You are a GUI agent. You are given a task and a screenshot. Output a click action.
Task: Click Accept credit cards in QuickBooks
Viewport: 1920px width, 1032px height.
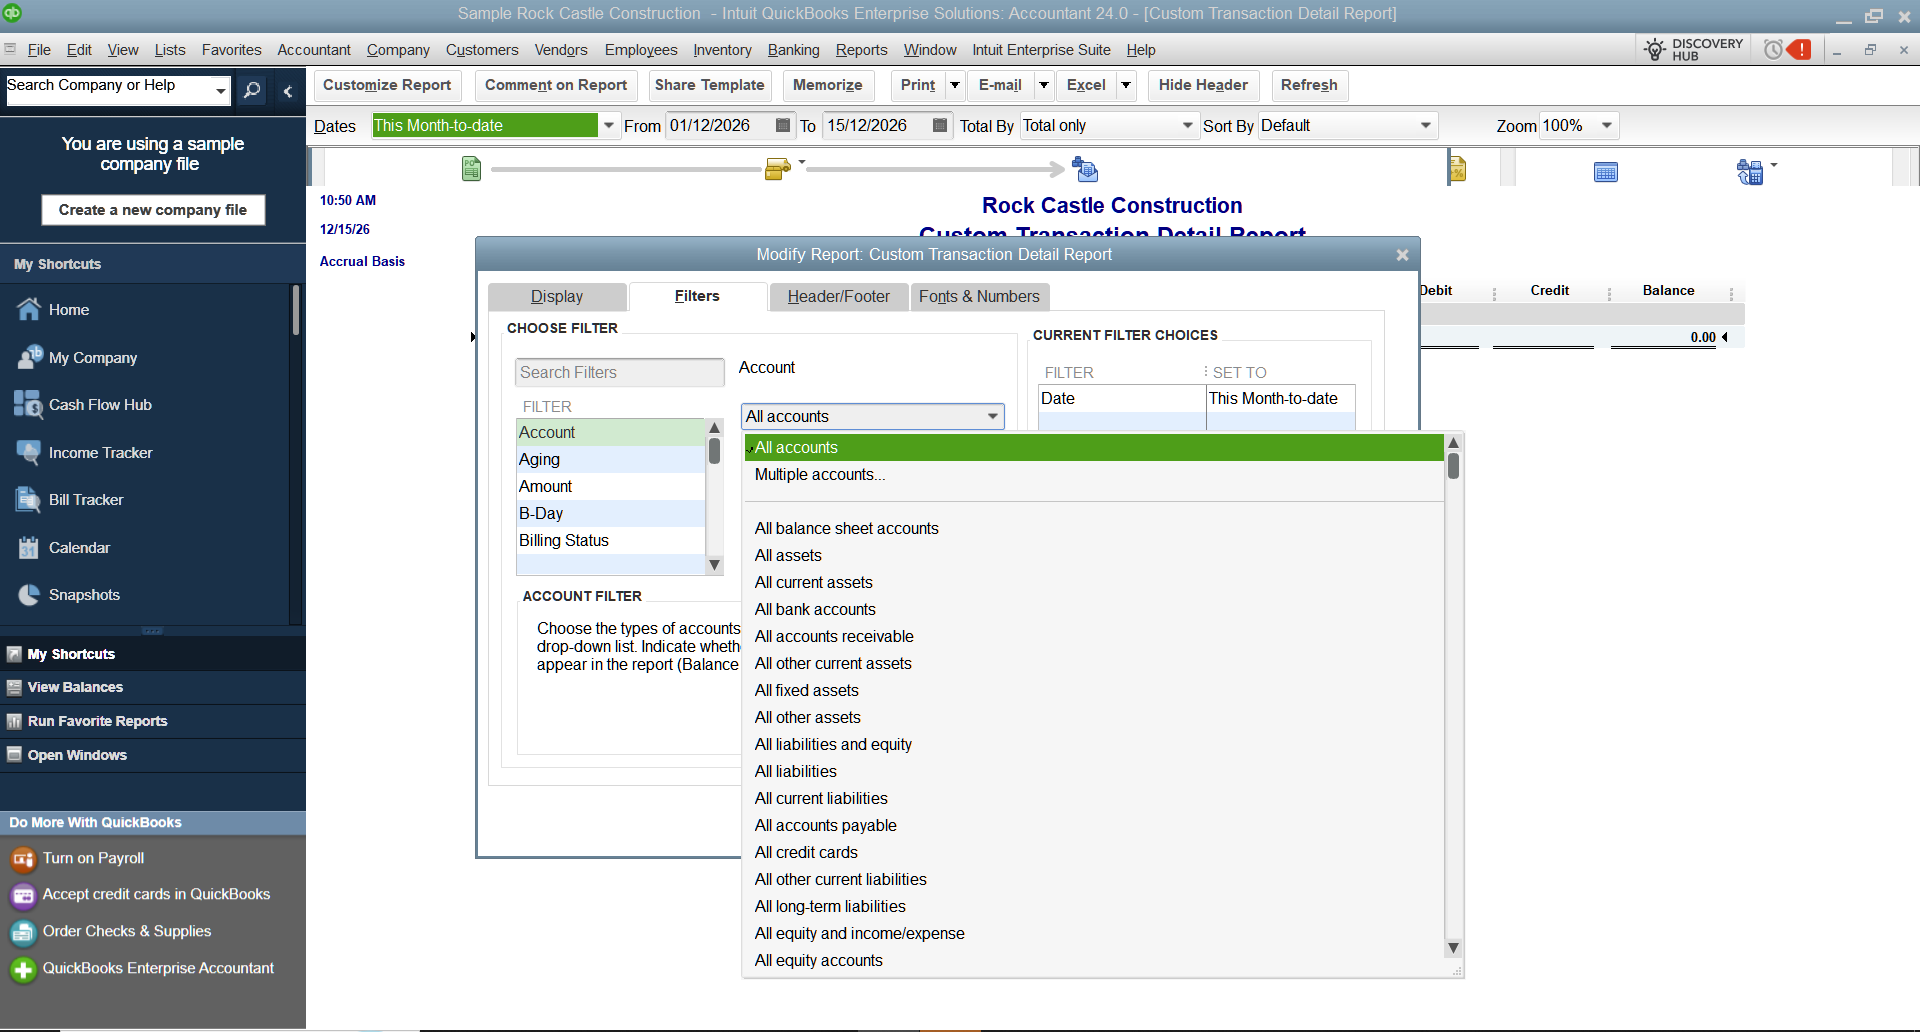click(156, 895)
